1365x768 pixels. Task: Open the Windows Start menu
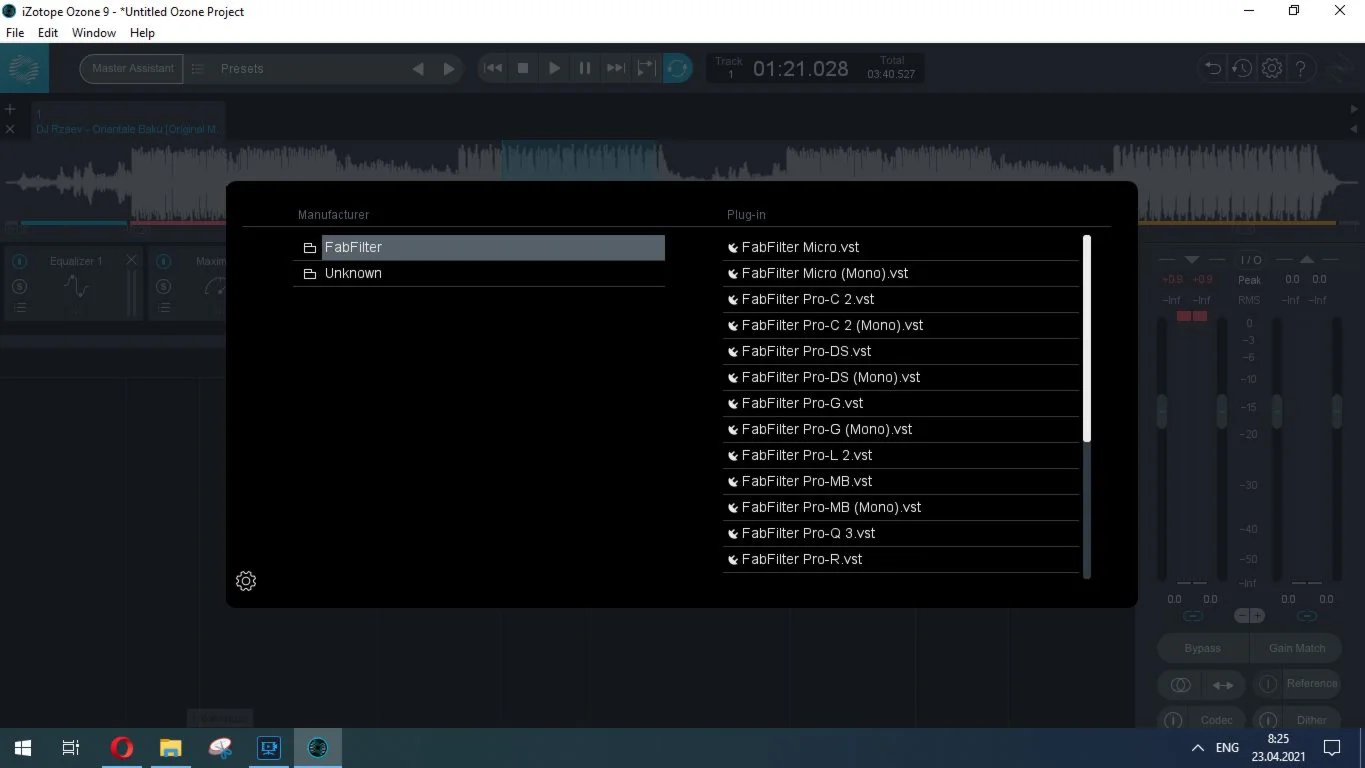coord(22,747)
